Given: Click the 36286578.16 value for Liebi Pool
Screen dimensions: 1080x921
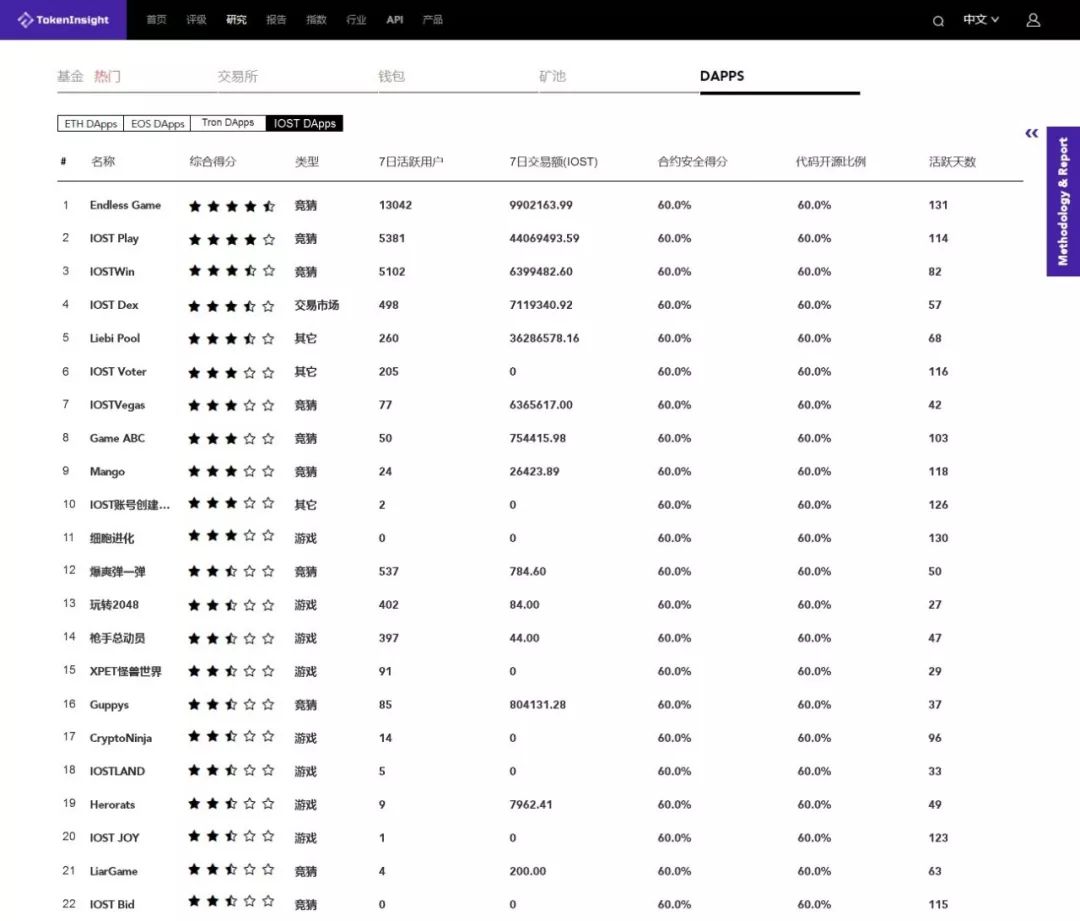Looking at the screenshot, I should (544, 338).
